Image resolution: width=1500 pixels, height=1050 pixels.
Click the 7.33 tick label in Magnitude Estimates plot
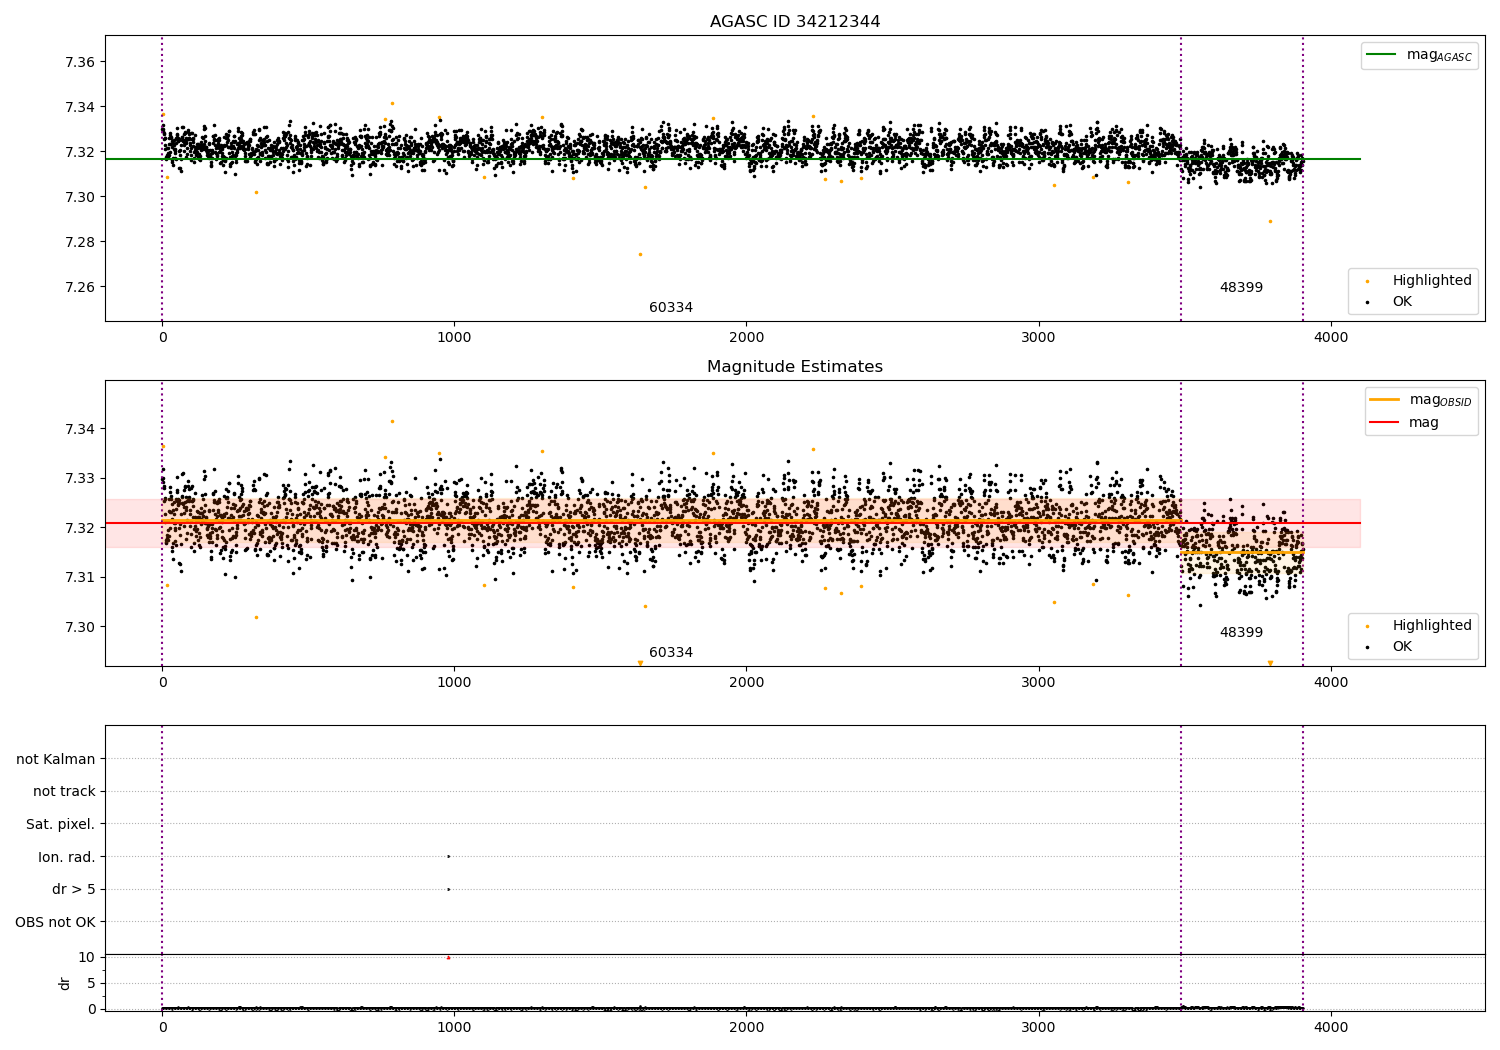click(80, 479)
